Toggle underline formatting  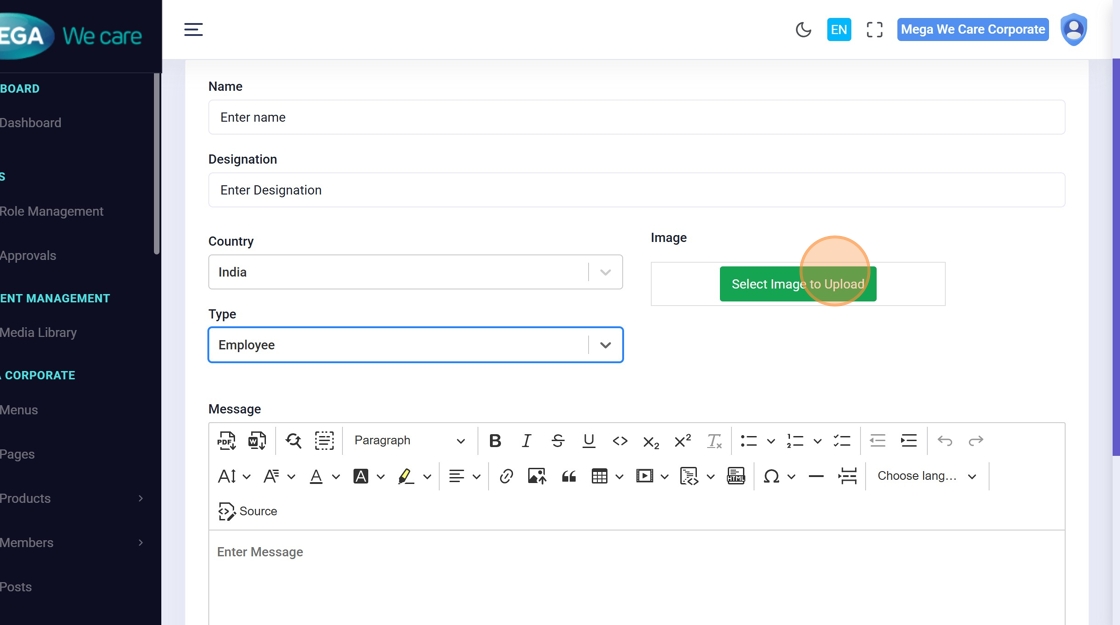tap(589, 441)
